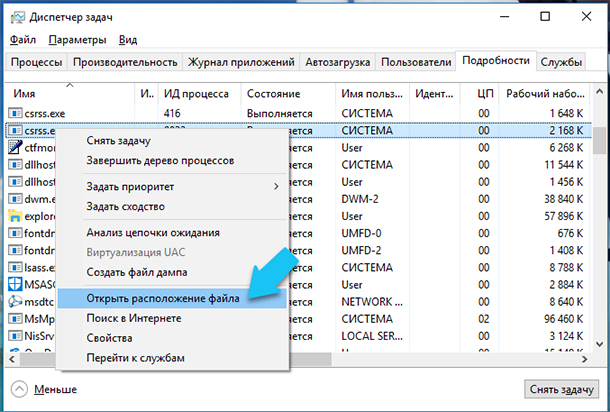Click the UMFD-0 user name cell
This screenshot has width=610, height=412.
tap(361, 233)
